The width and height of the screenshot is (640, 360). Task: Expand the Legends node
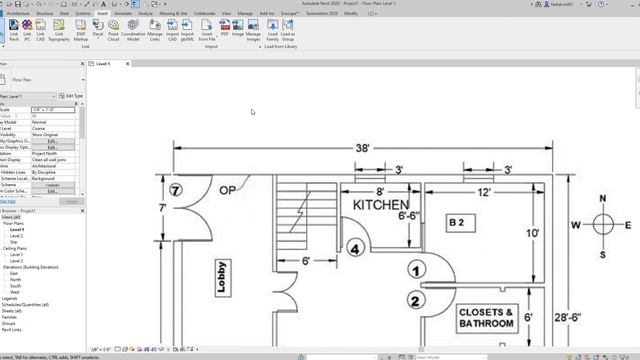[x=9, y=298]
